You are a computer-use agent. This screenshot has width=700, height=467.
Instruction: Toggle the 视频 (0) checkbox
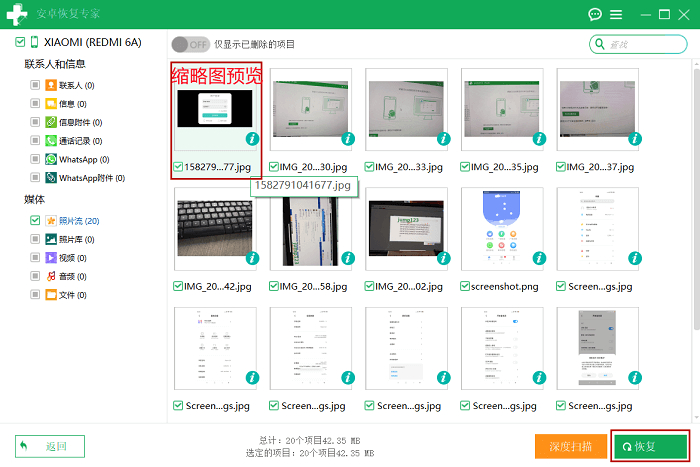point(35,258)
